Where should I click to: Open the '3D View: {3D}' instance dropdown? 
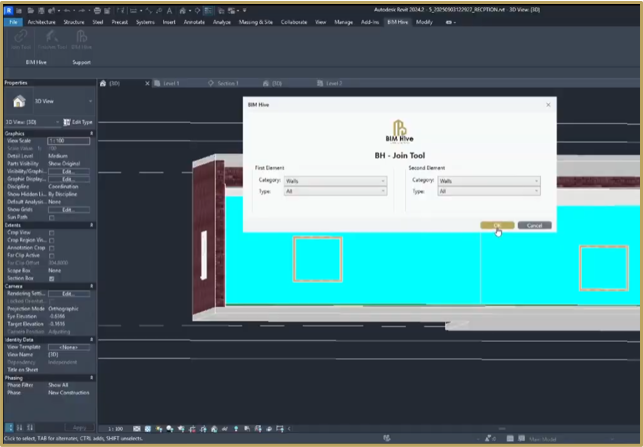[x=57, y=122]
